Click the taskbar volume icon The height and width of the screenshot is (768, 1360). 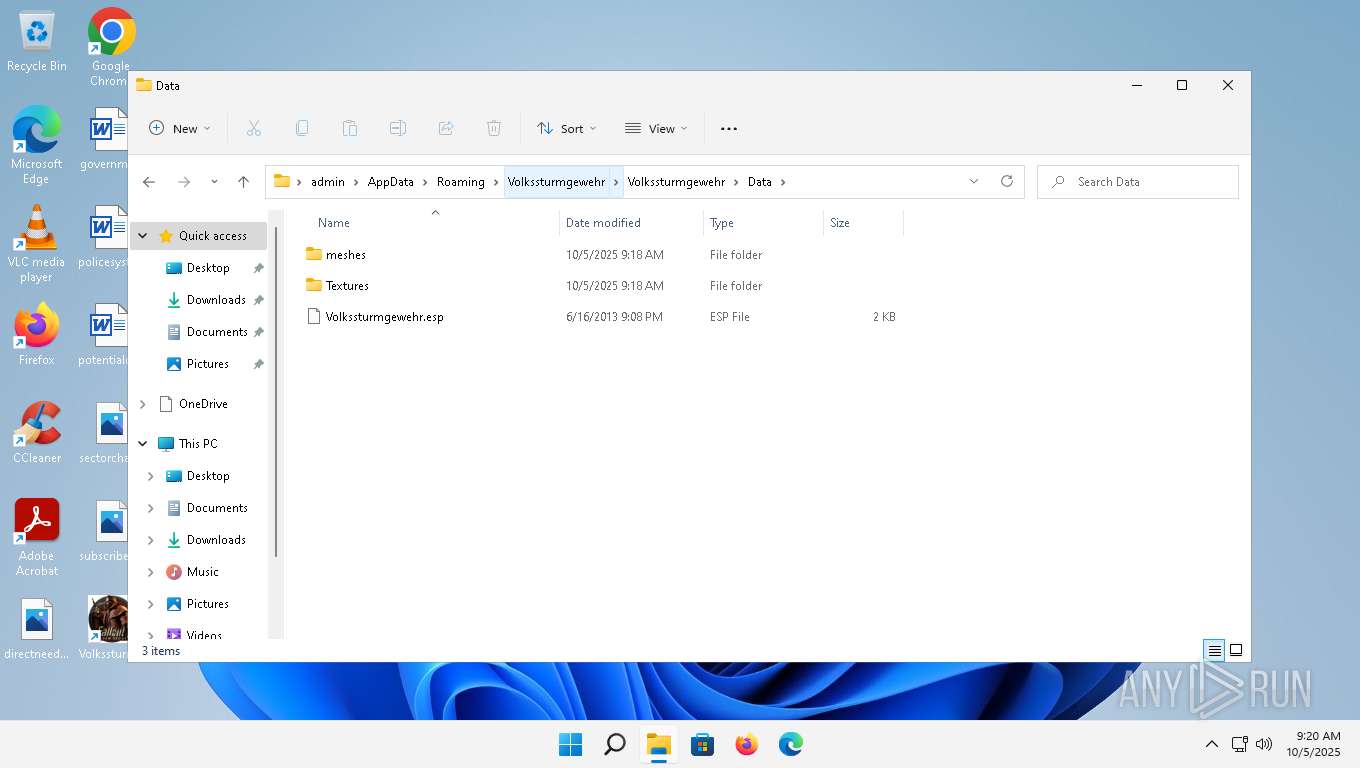click(x=1264, y=744)
